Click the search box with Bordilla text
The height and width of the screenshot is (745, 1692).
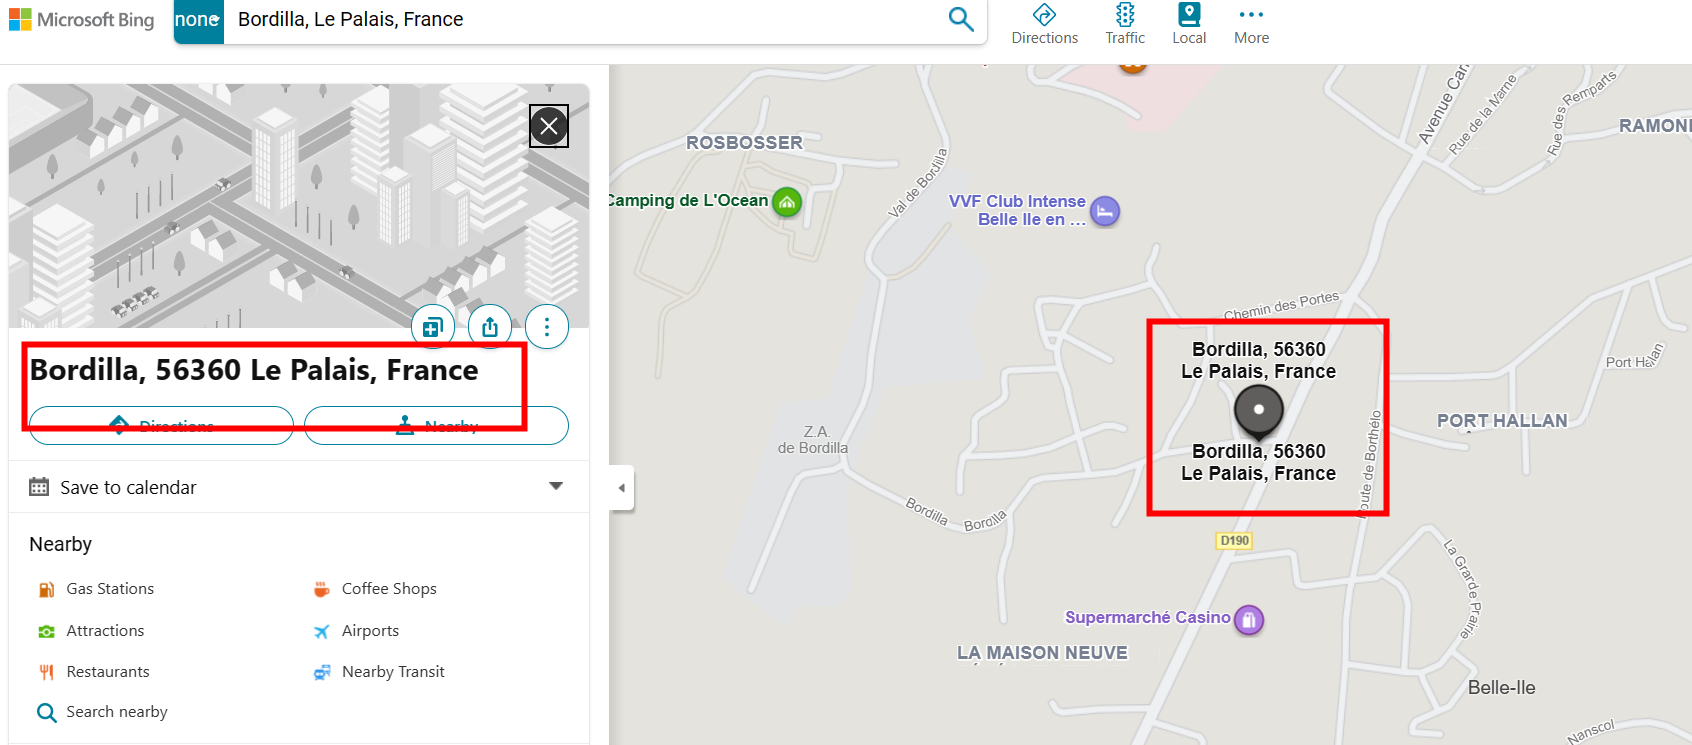(580, 20)
